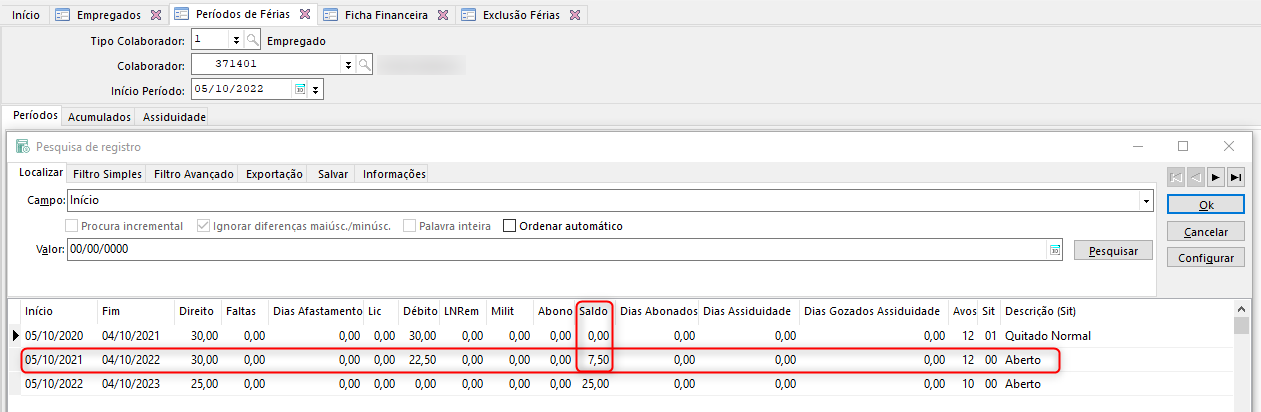
Task: Go to next record navigation arrow
Action: [1216, 177]
